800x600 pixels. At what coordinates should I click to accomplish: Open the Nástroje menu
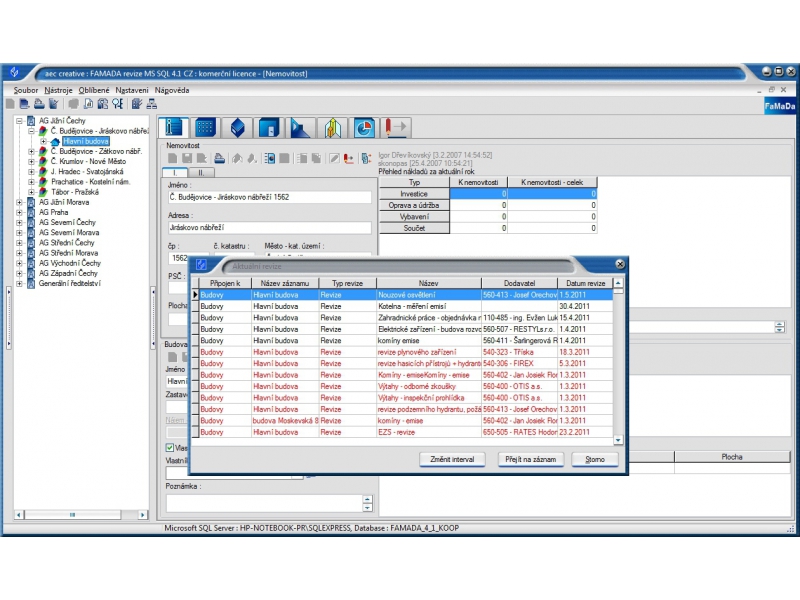pyautogui.click(x=59, y=90)
